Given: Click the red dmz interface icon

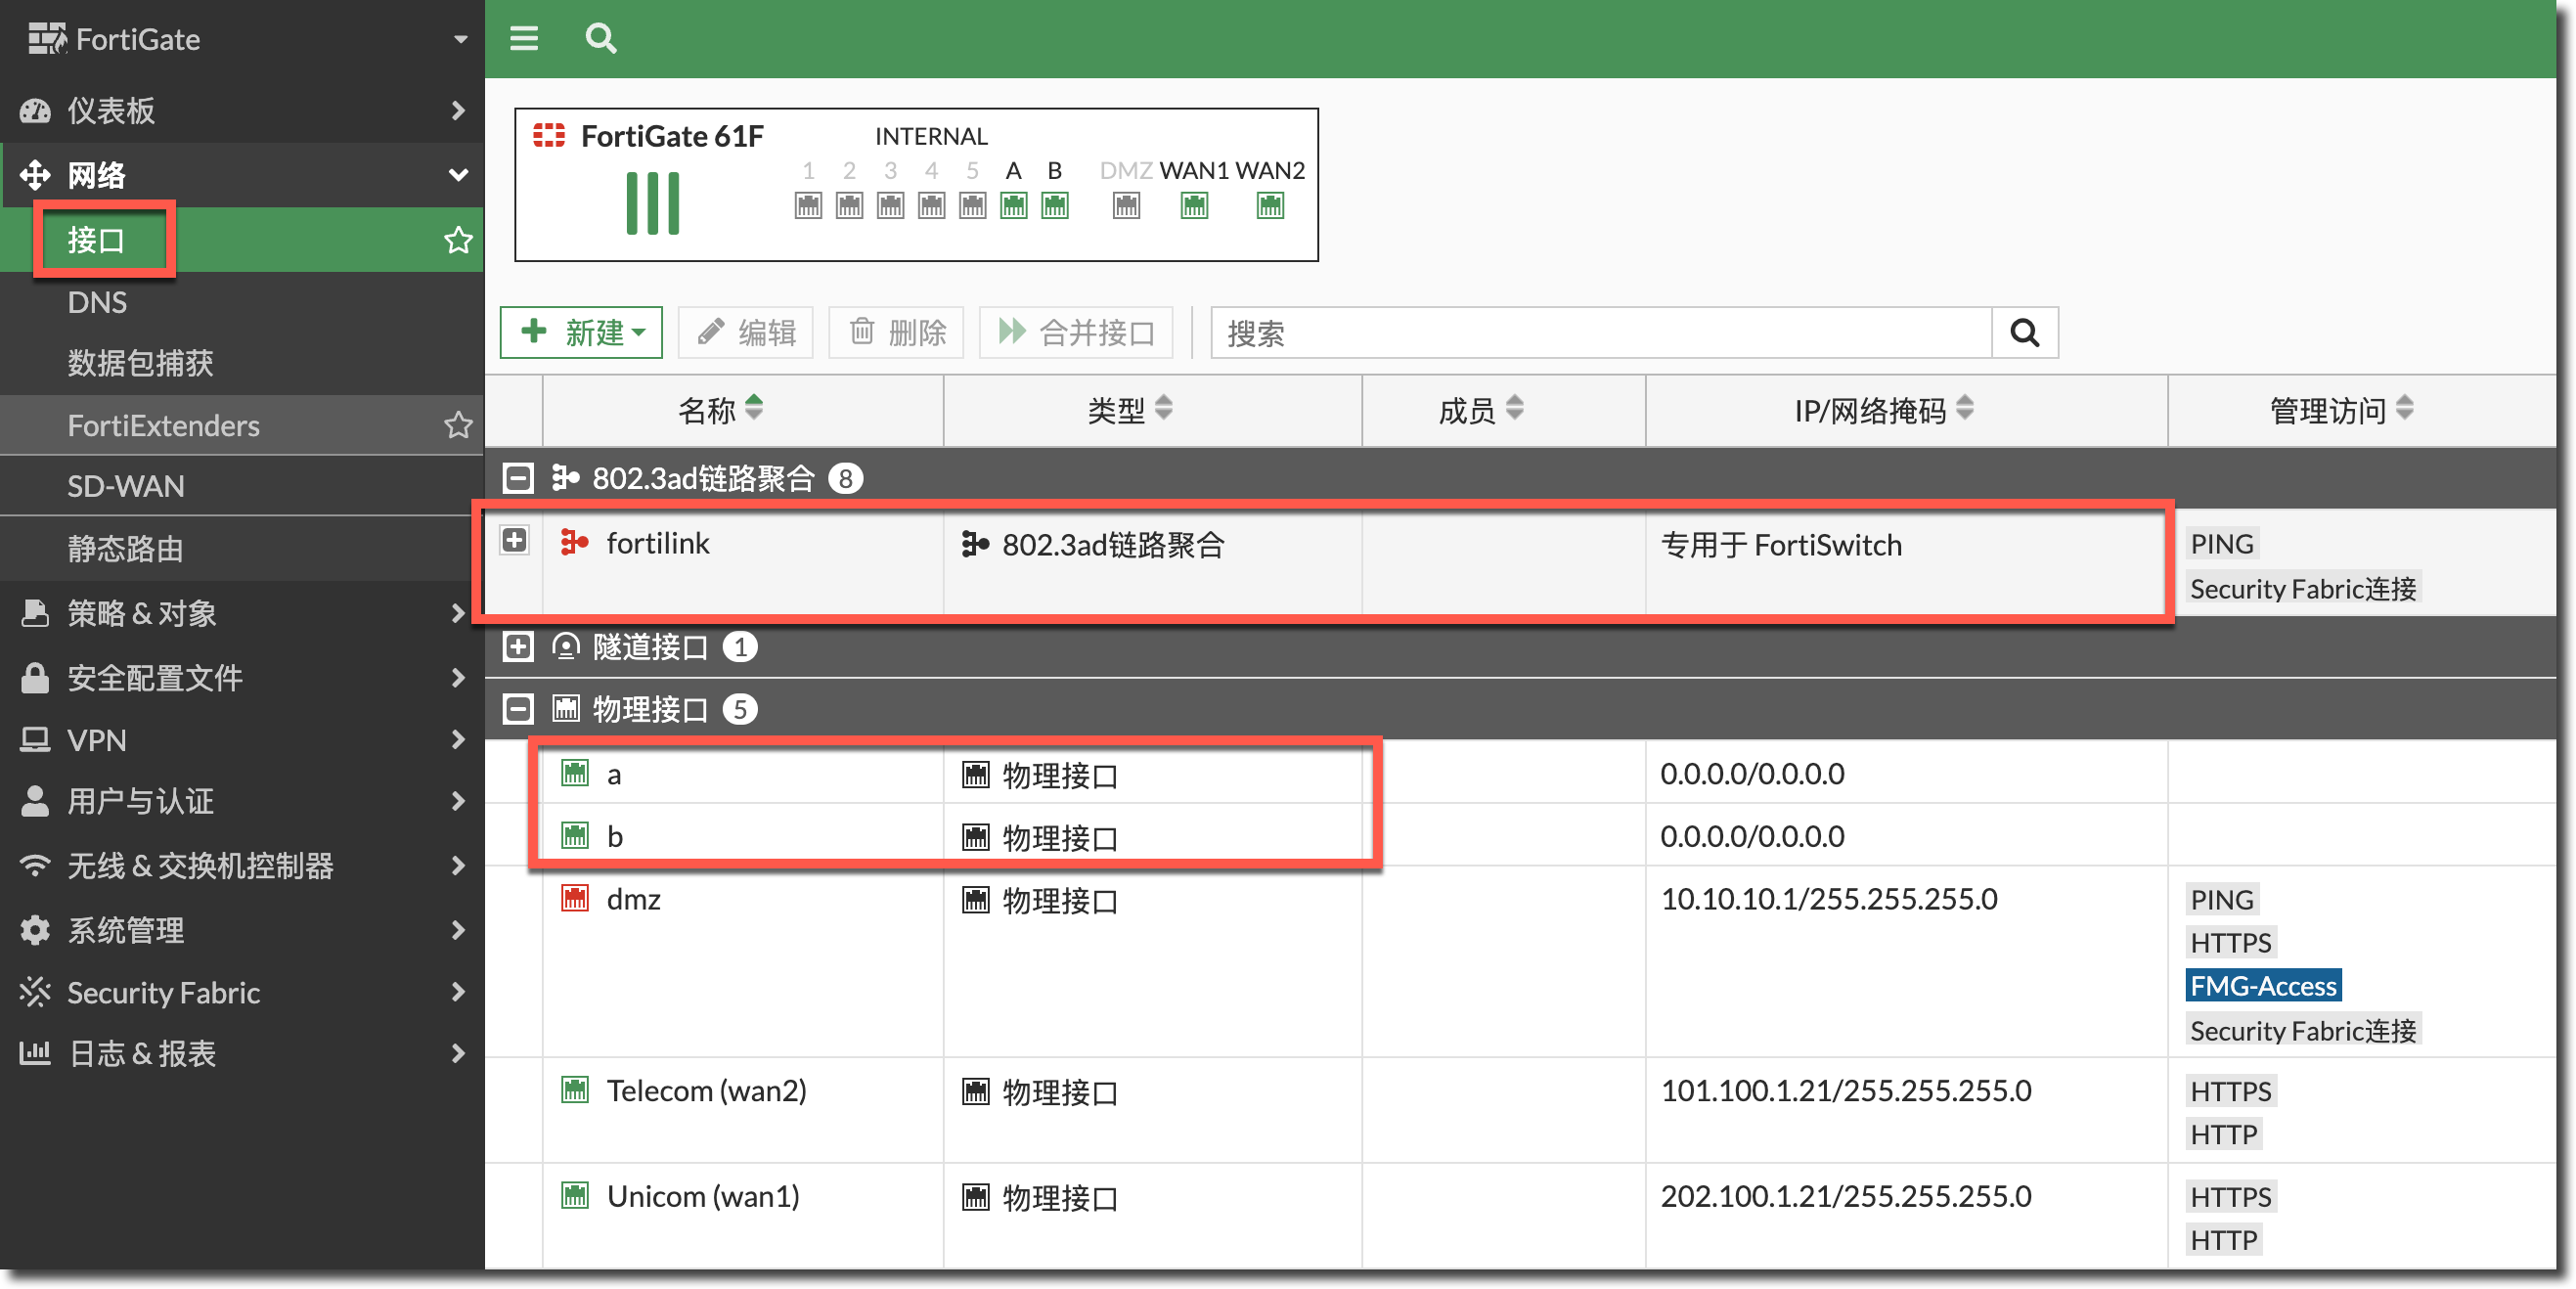Looking at the screenshot, I should pyautogui.click(x=575, y=898).
